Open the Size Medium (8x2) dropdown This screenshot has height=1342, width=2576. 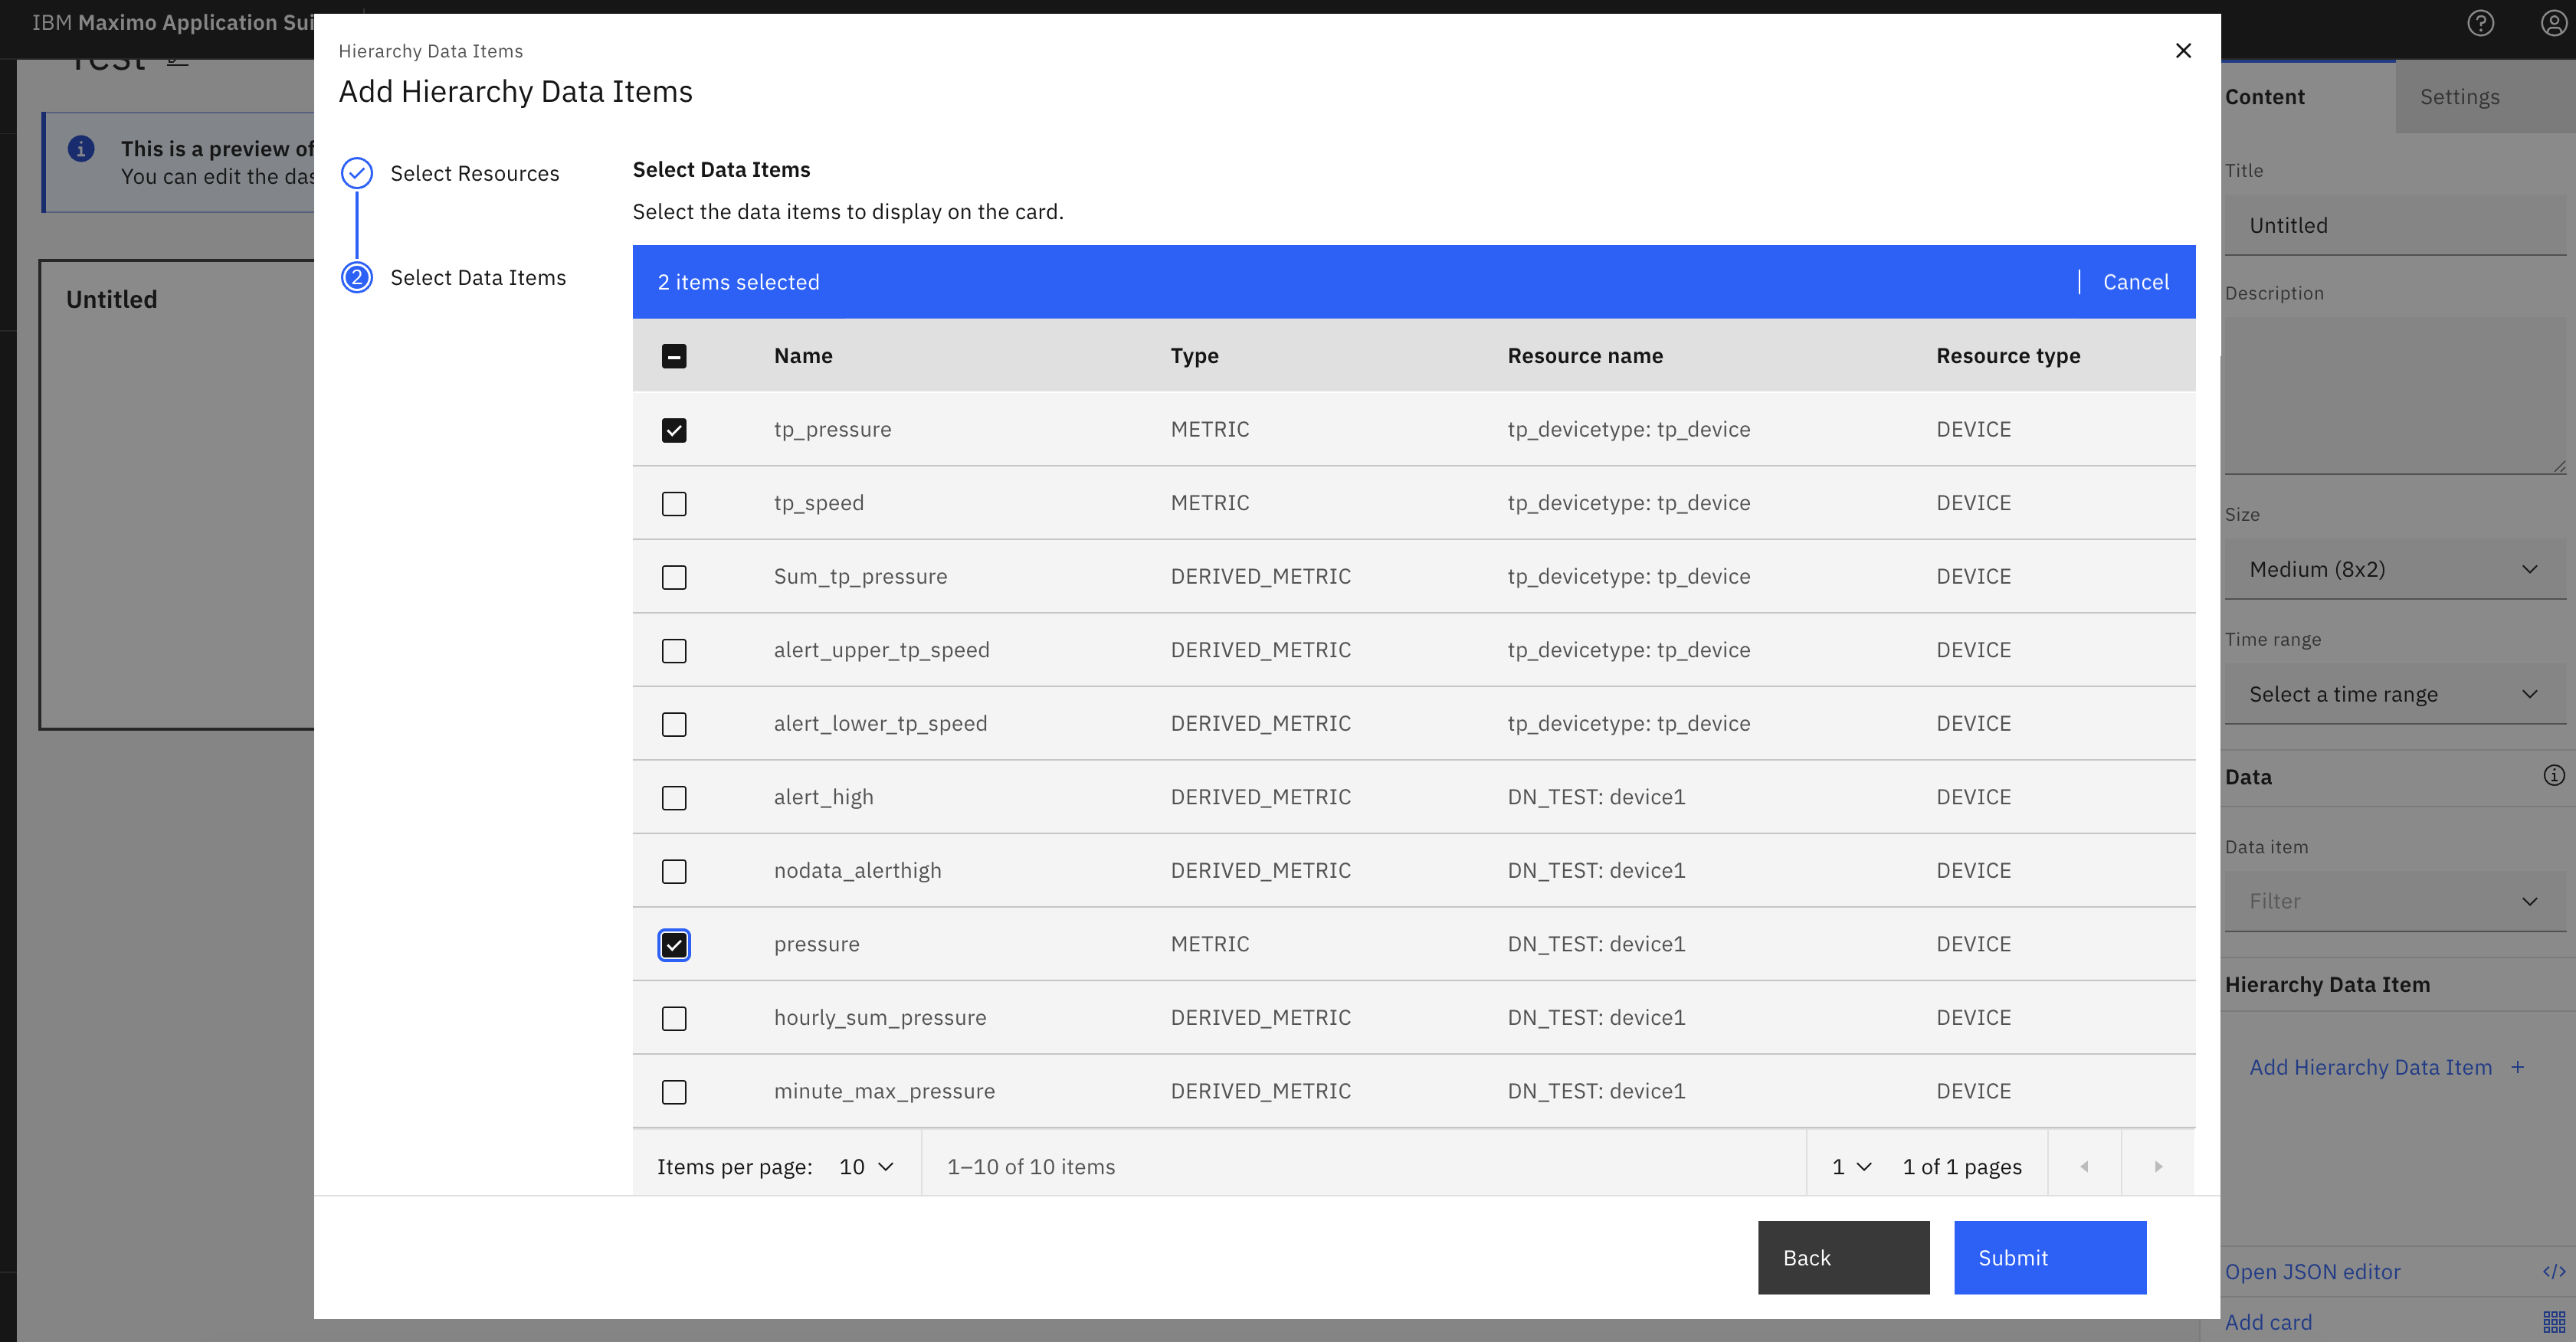point(2394,569)
